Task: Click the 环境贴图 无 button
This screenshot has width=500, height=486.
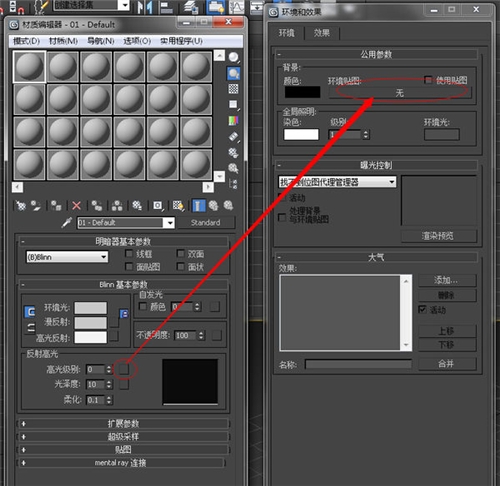Action: pos(400,92)
